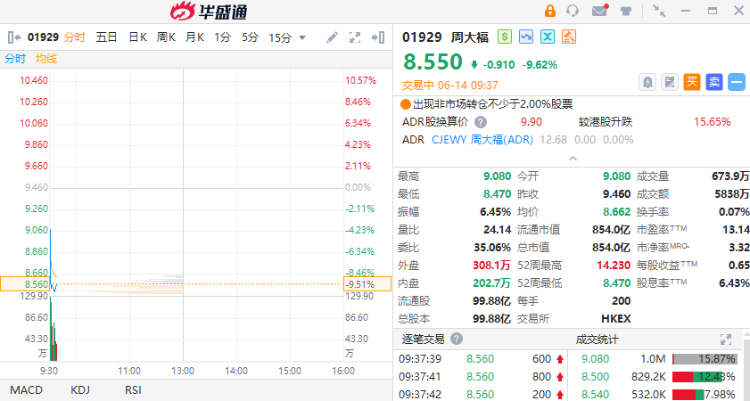Open help icon beside 逐笔交易
Image resolution: width=750 pixels, height=401 pixels.
click(457, 339)
